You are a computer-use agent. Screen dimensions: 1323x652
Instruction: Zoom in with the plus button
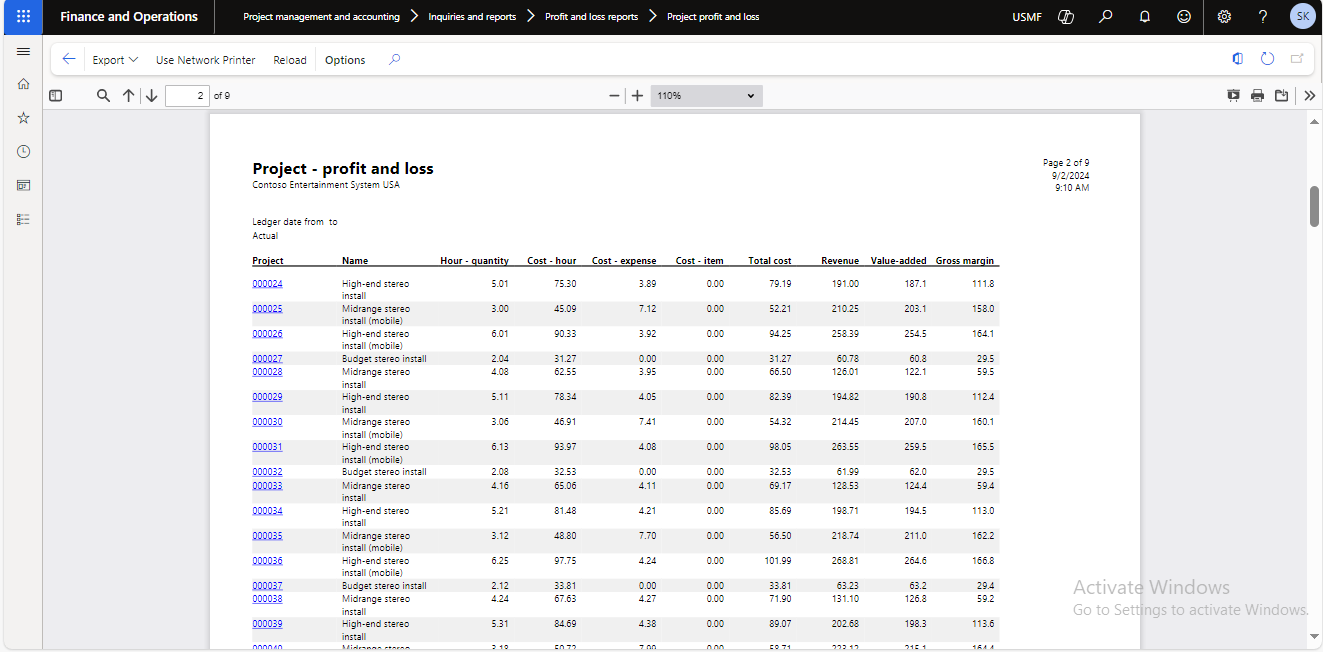[637, 96]
